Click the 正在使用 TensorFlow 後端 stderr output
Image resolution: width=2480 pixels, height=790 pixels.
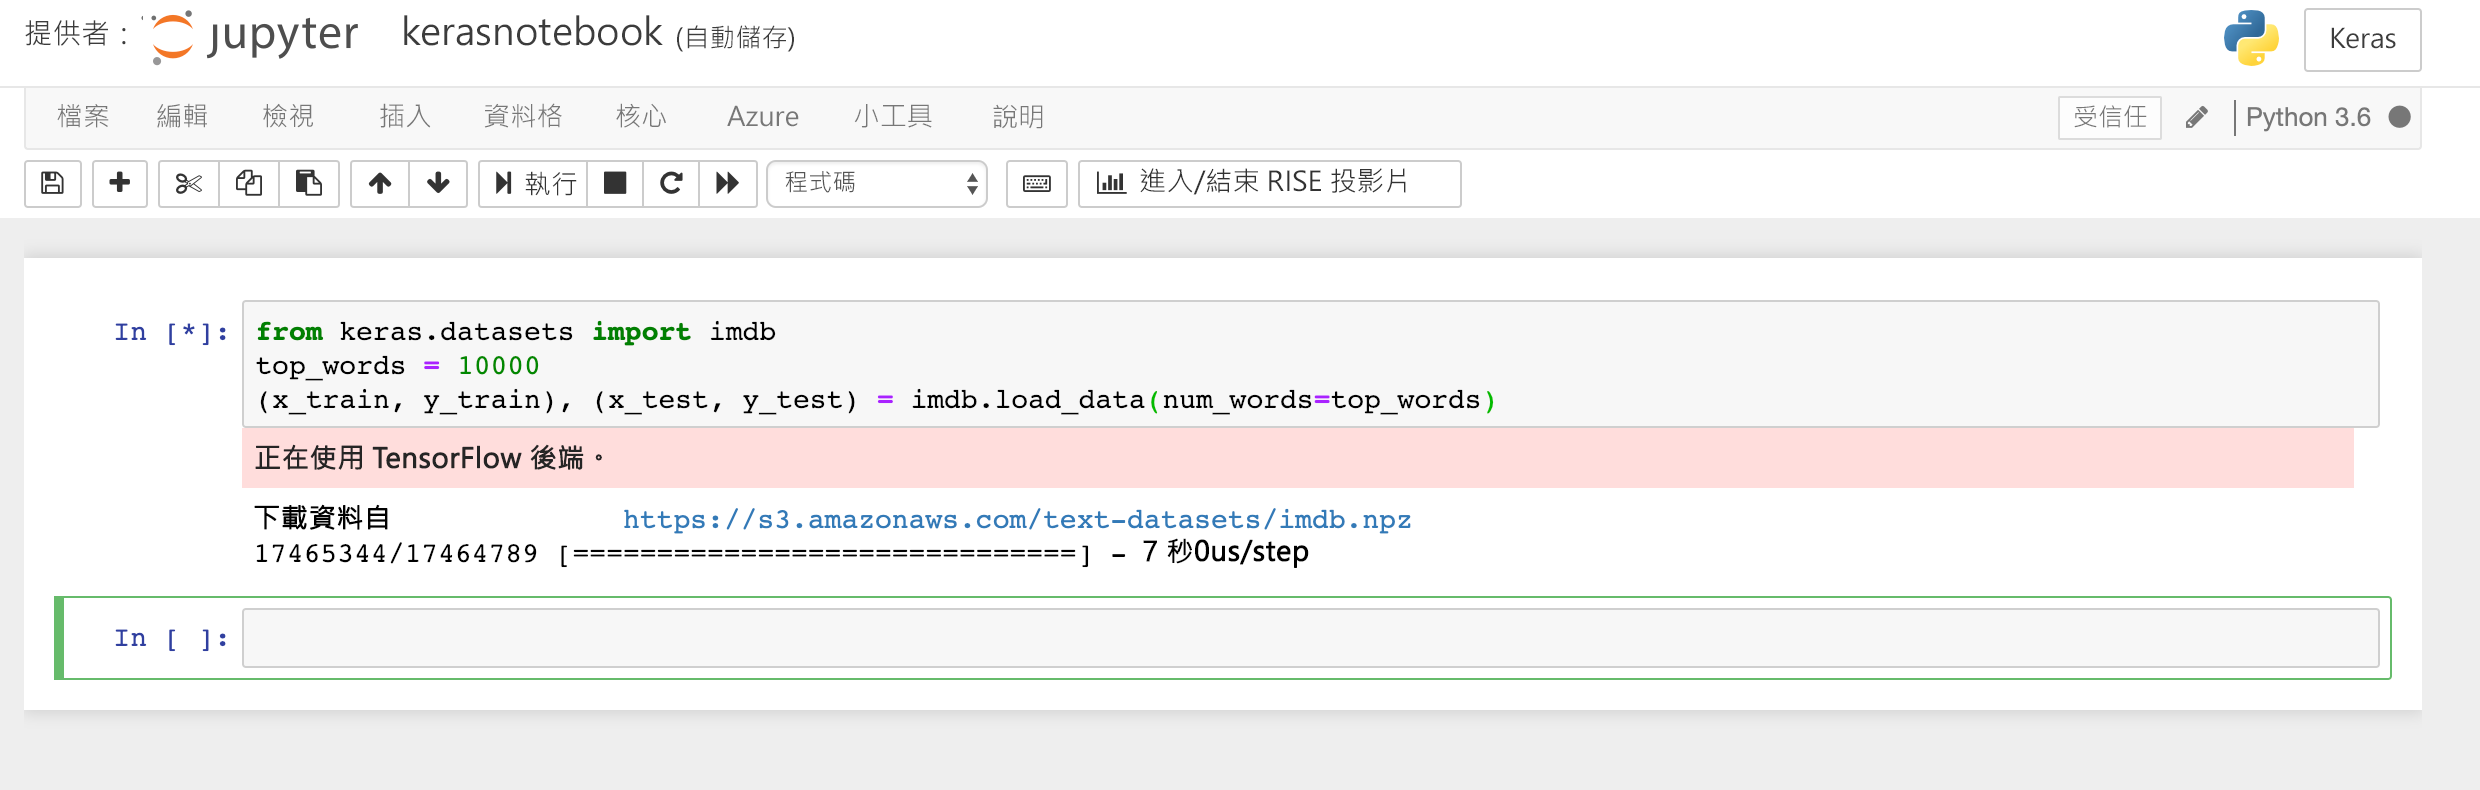(1298, 458)
